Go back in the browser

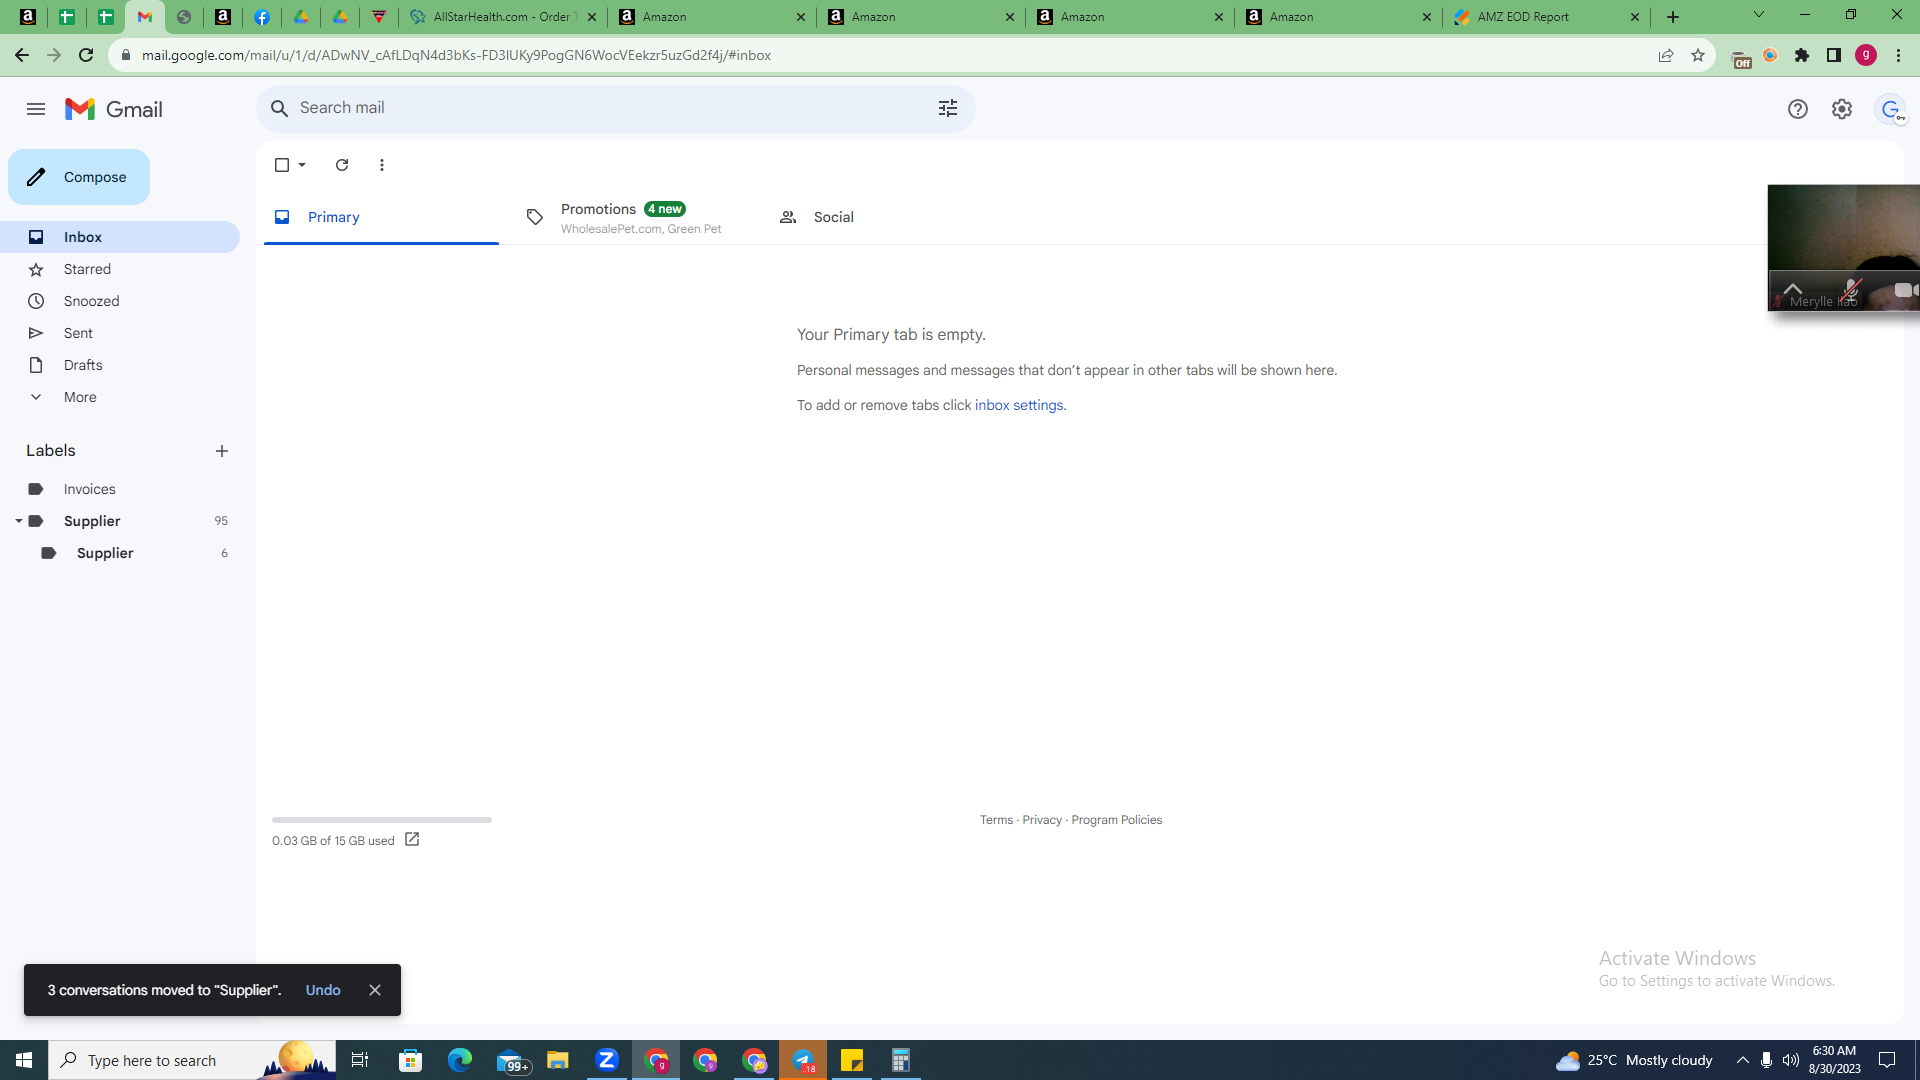coord(22,55)
